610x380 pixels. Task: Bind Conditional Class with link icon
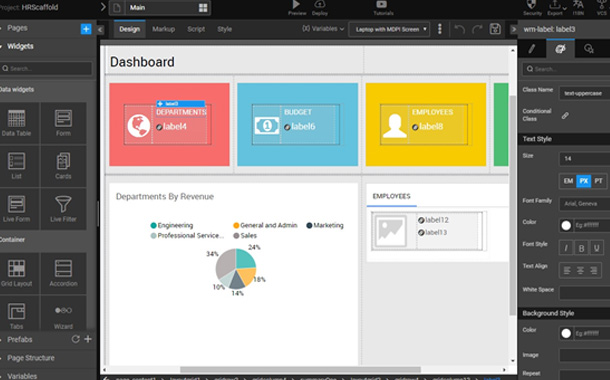565,116
